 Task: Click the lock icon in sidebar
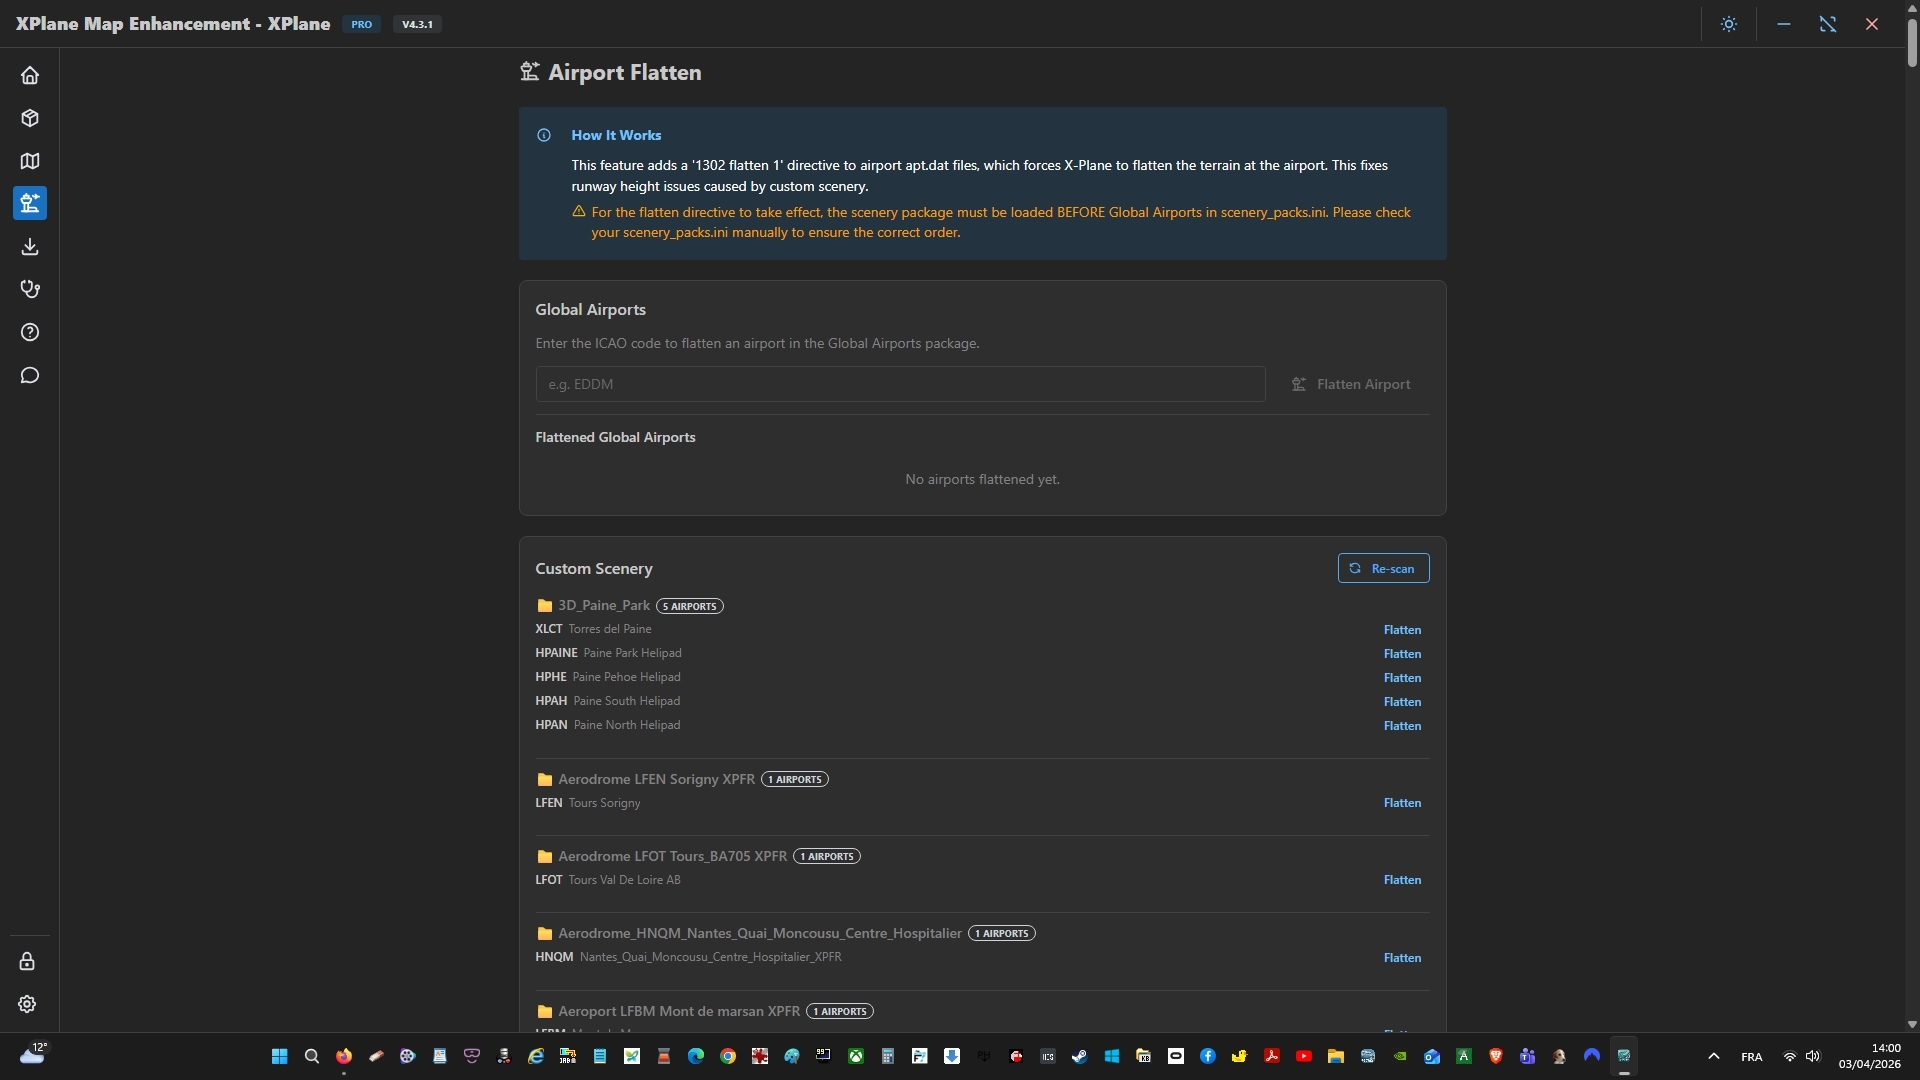(27, 961)
